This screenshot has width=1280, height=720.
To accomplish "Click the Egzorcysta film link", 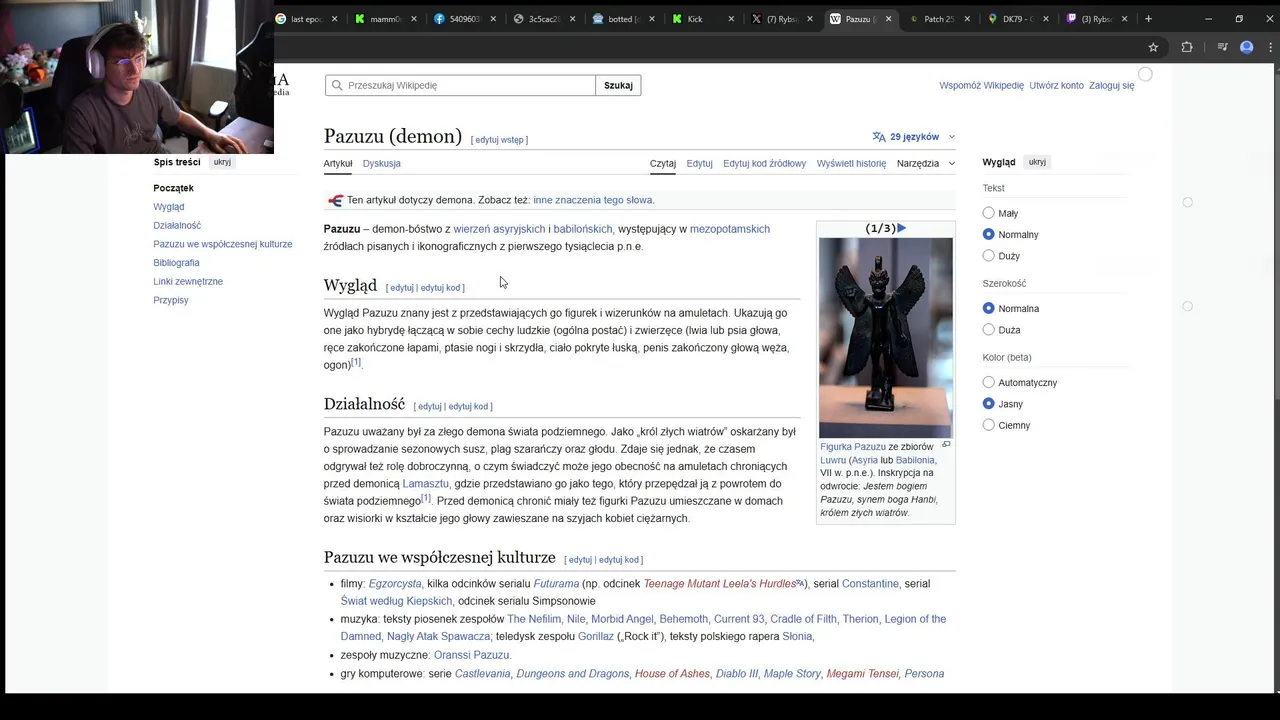I will pos(395,584).
